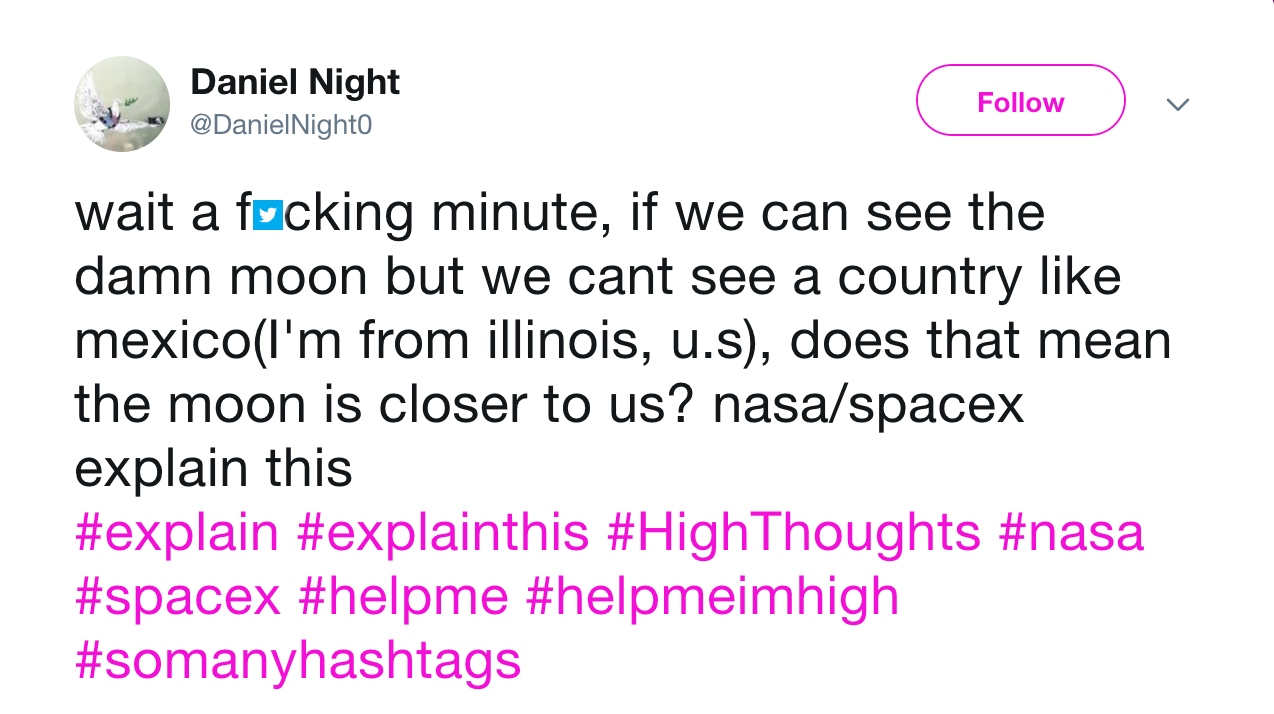Open the #explain hashtag
This screenshot has width=1274, height=714.
[176, 531]
